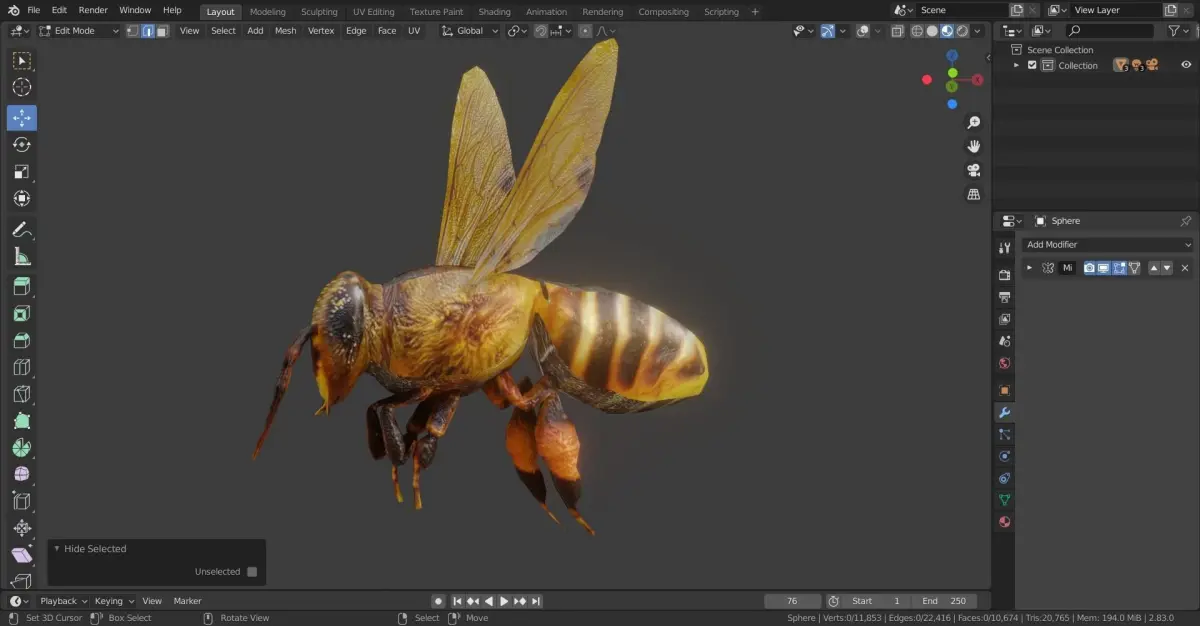The height and width of the screenshot is (626, 1200).
Task: Open the Global transform orientation dropdown
Action: (x=470, y=31)
